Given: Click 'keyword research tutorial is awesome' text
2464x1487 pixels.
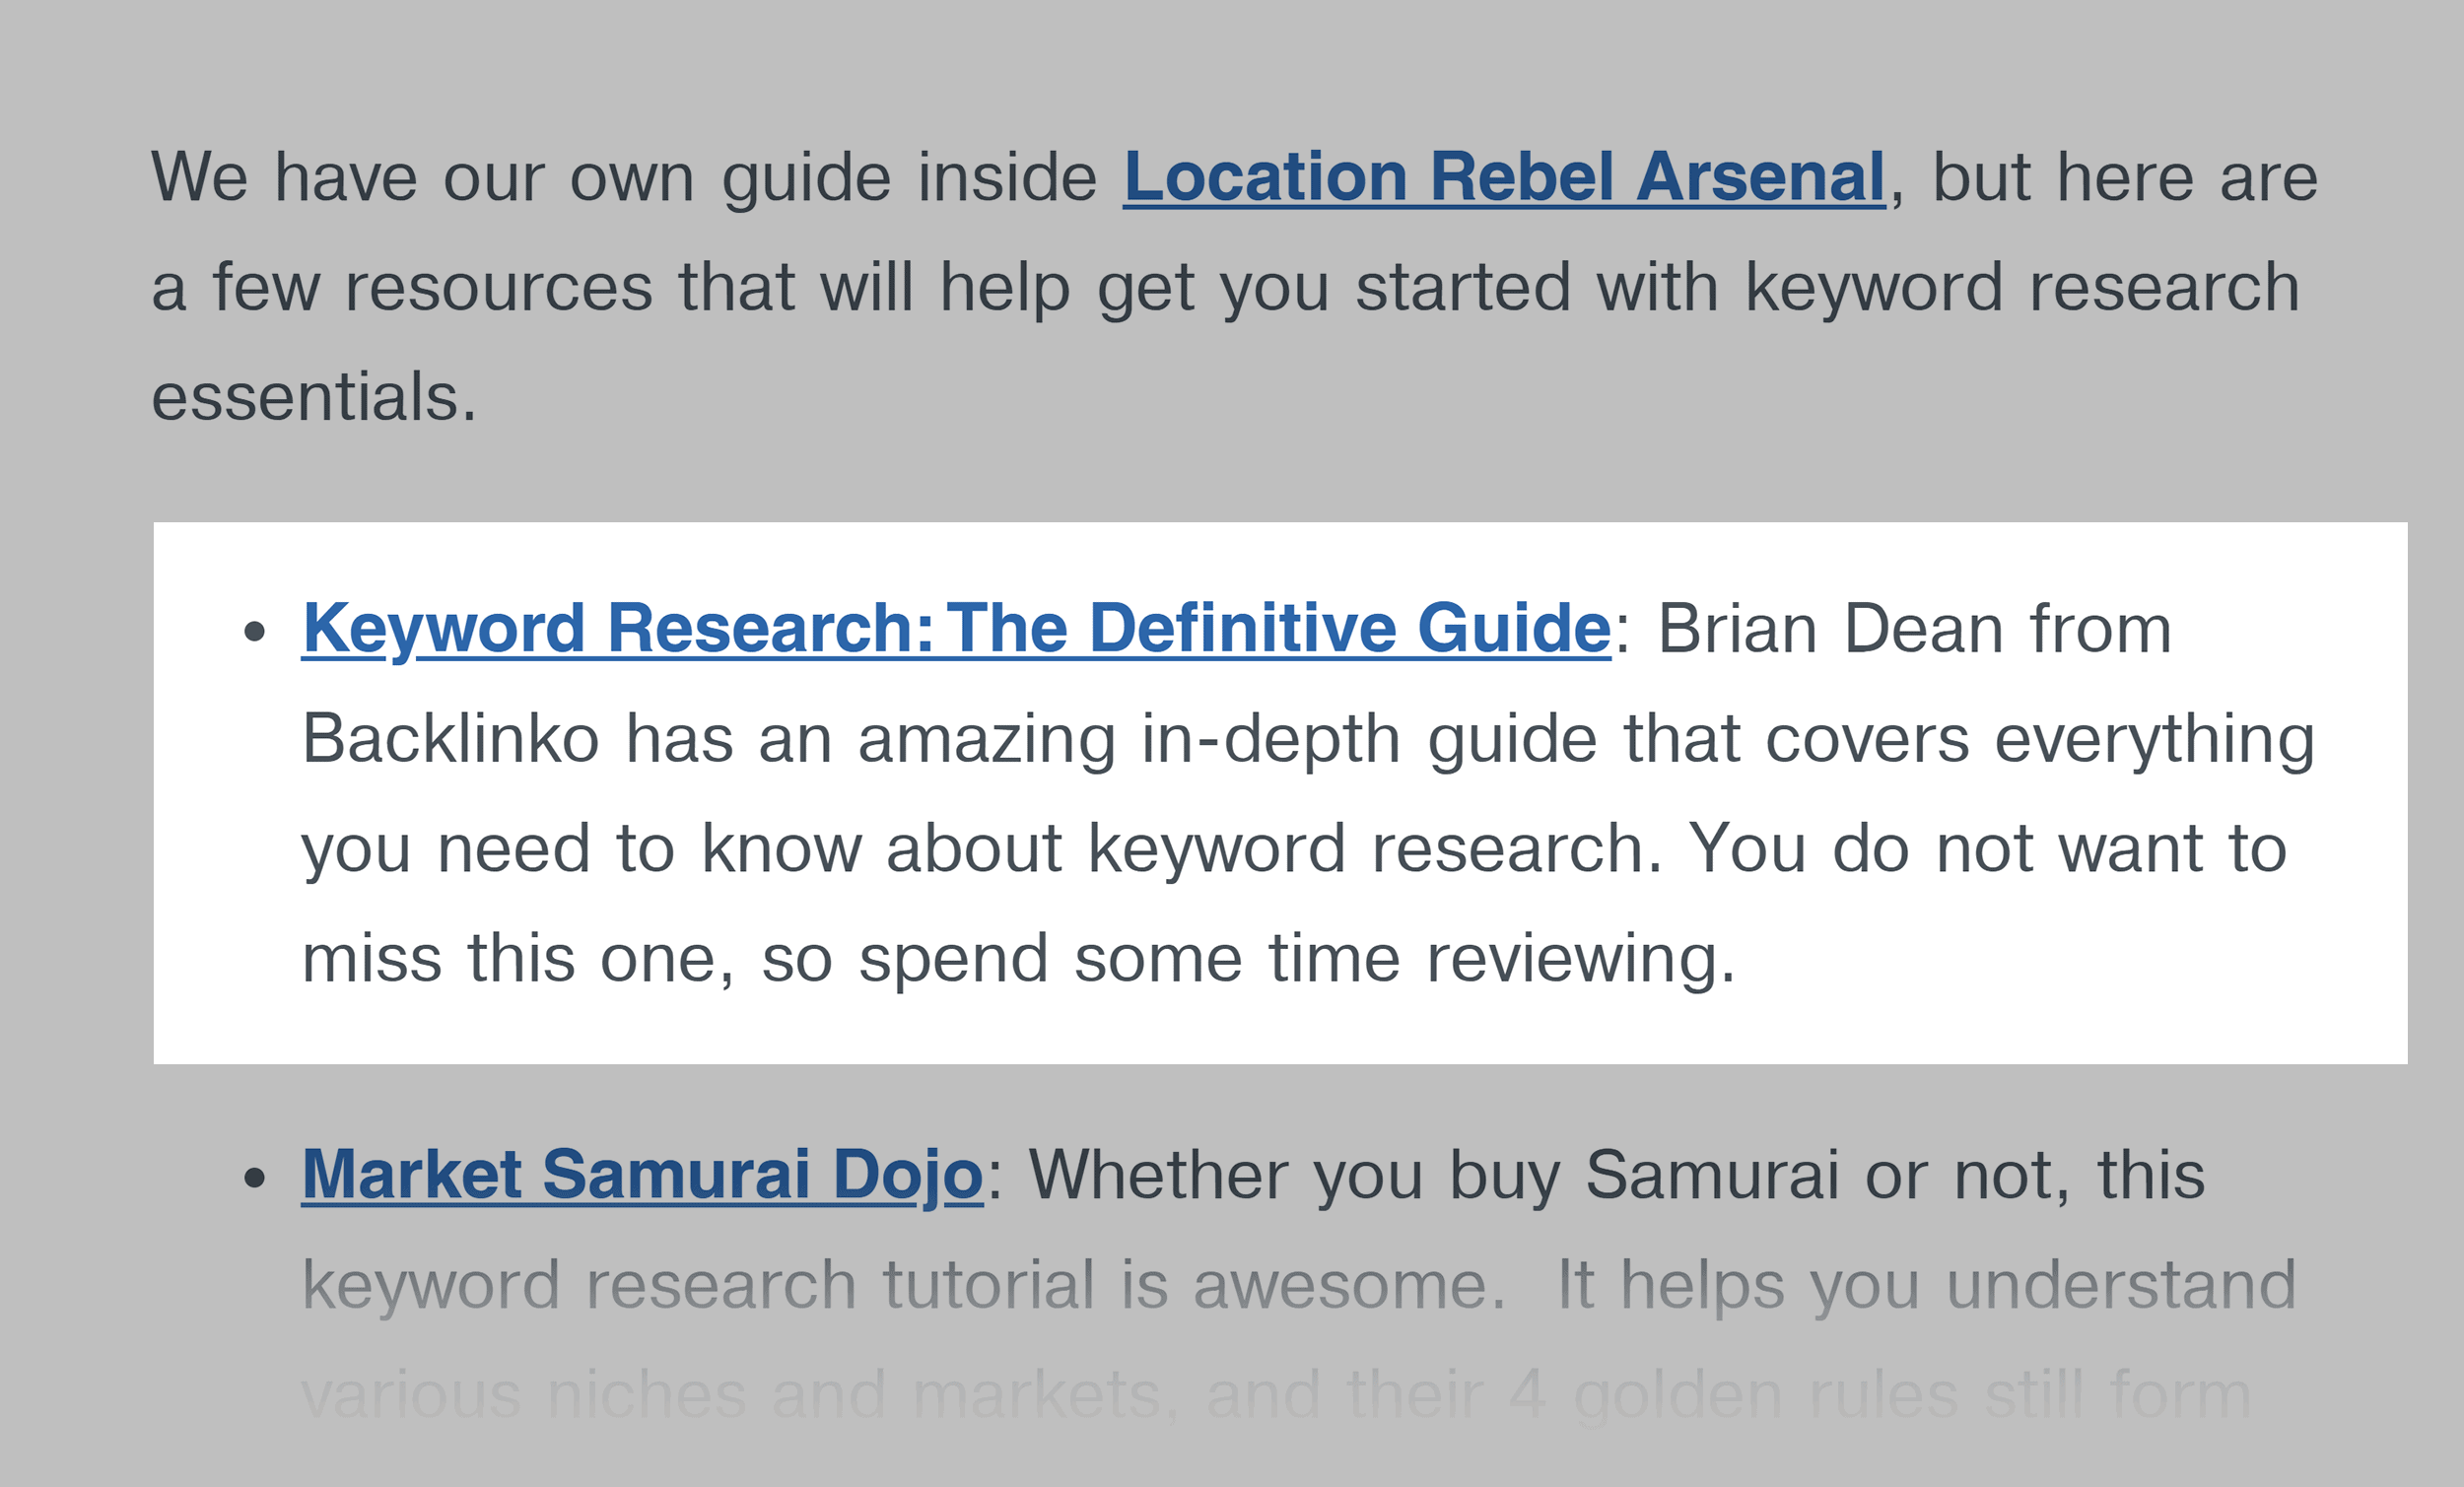Looking at the screenshot, I should (x=903, y=1285).
